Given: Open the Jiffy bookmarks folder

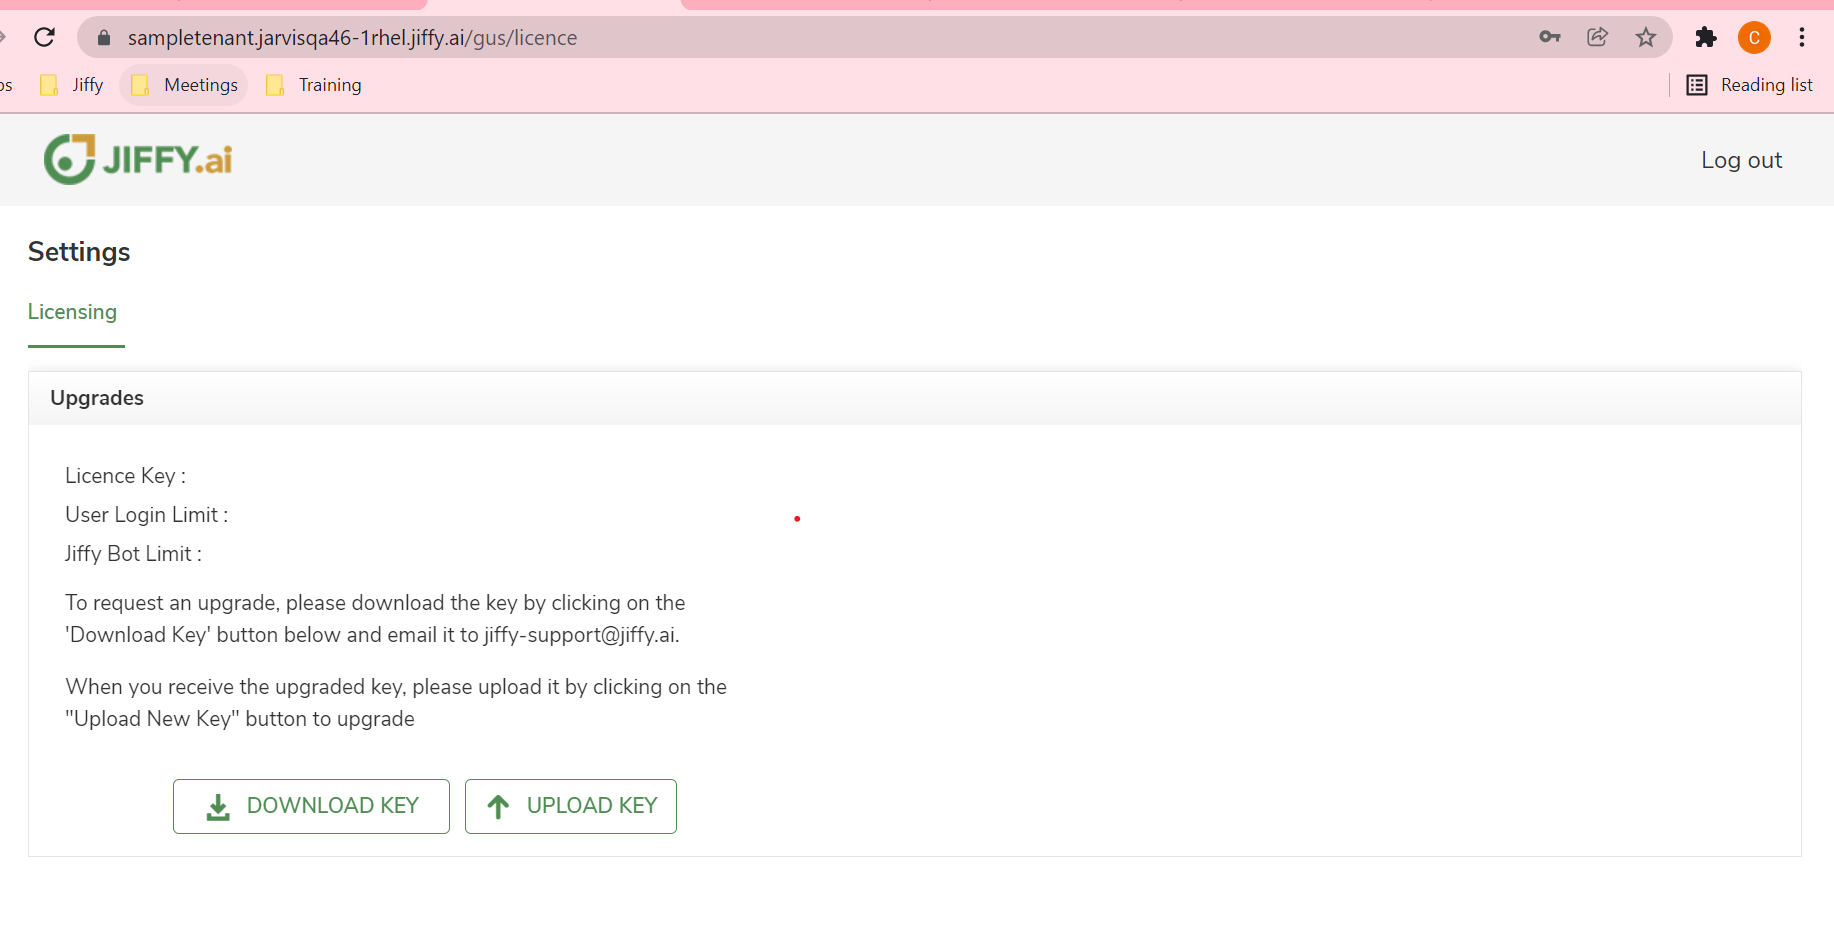Looking at the screenshot, I should [72, 85].
